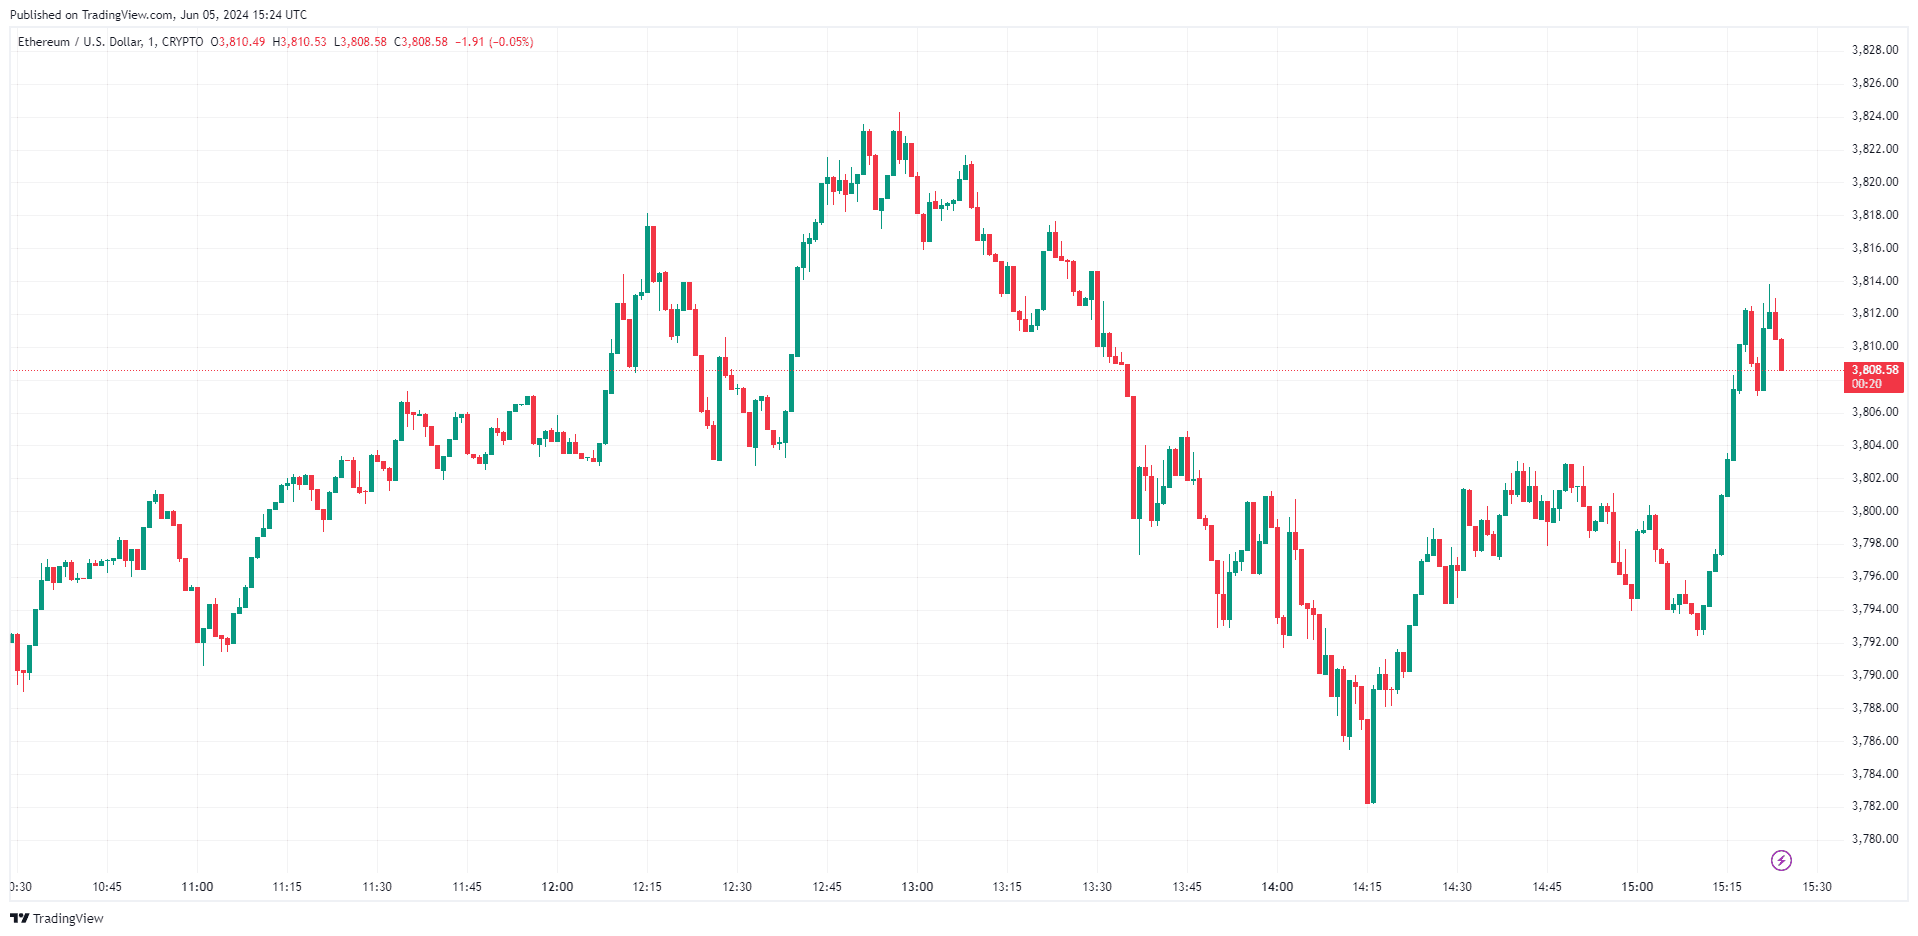Click the 'Published on TradingView.com' header text
Viewport: 1918px width, 936px height.
158,15
